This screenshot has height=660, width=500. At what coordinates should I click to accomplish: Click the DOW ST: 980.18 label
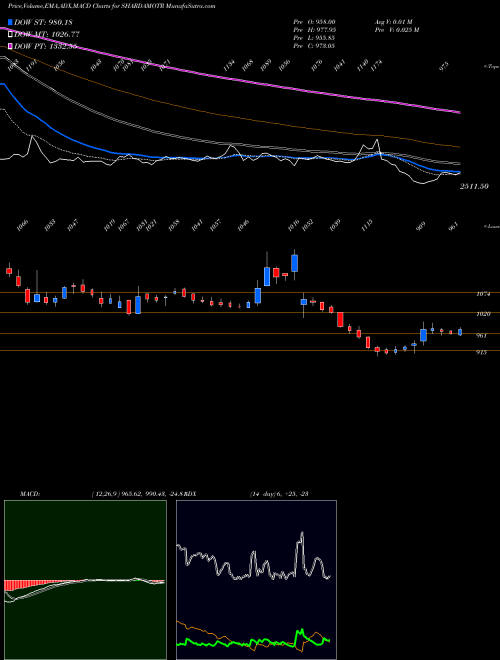[43, 22]
